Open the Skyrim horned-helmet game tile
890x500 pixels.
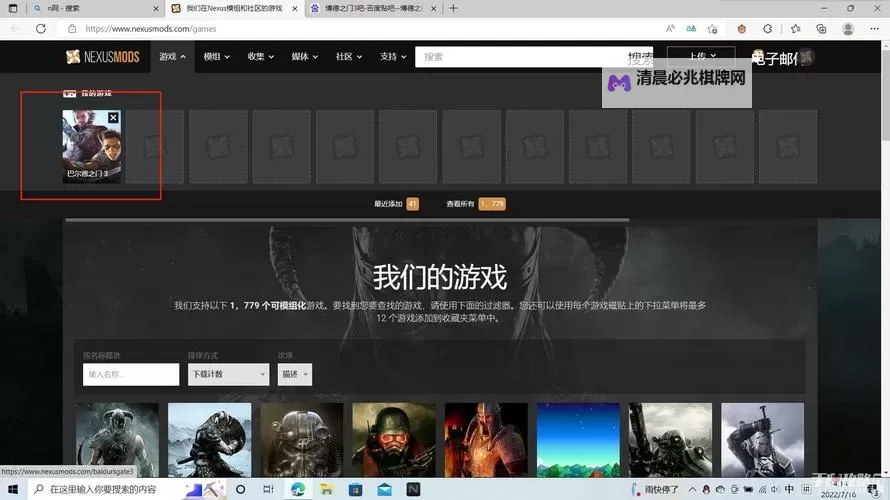(117, 440)
